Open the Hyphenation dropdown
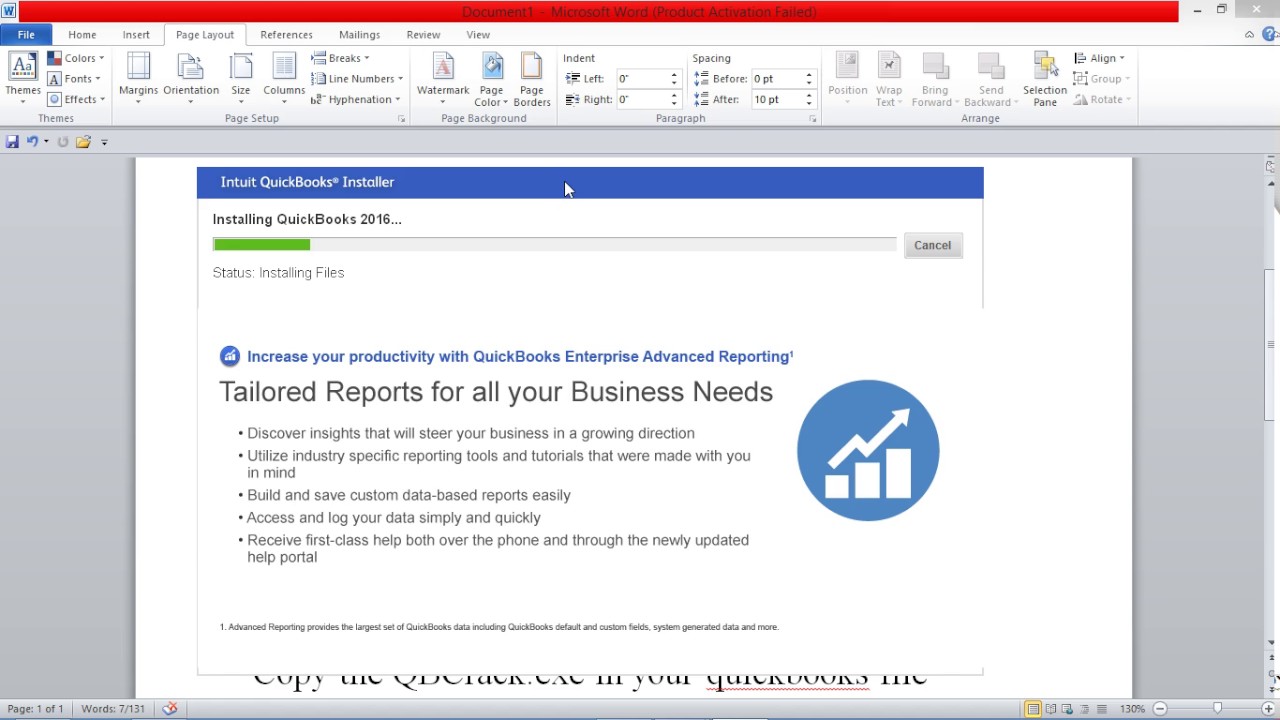Viewport: 1280px width, 720px height. click(355, 99)
